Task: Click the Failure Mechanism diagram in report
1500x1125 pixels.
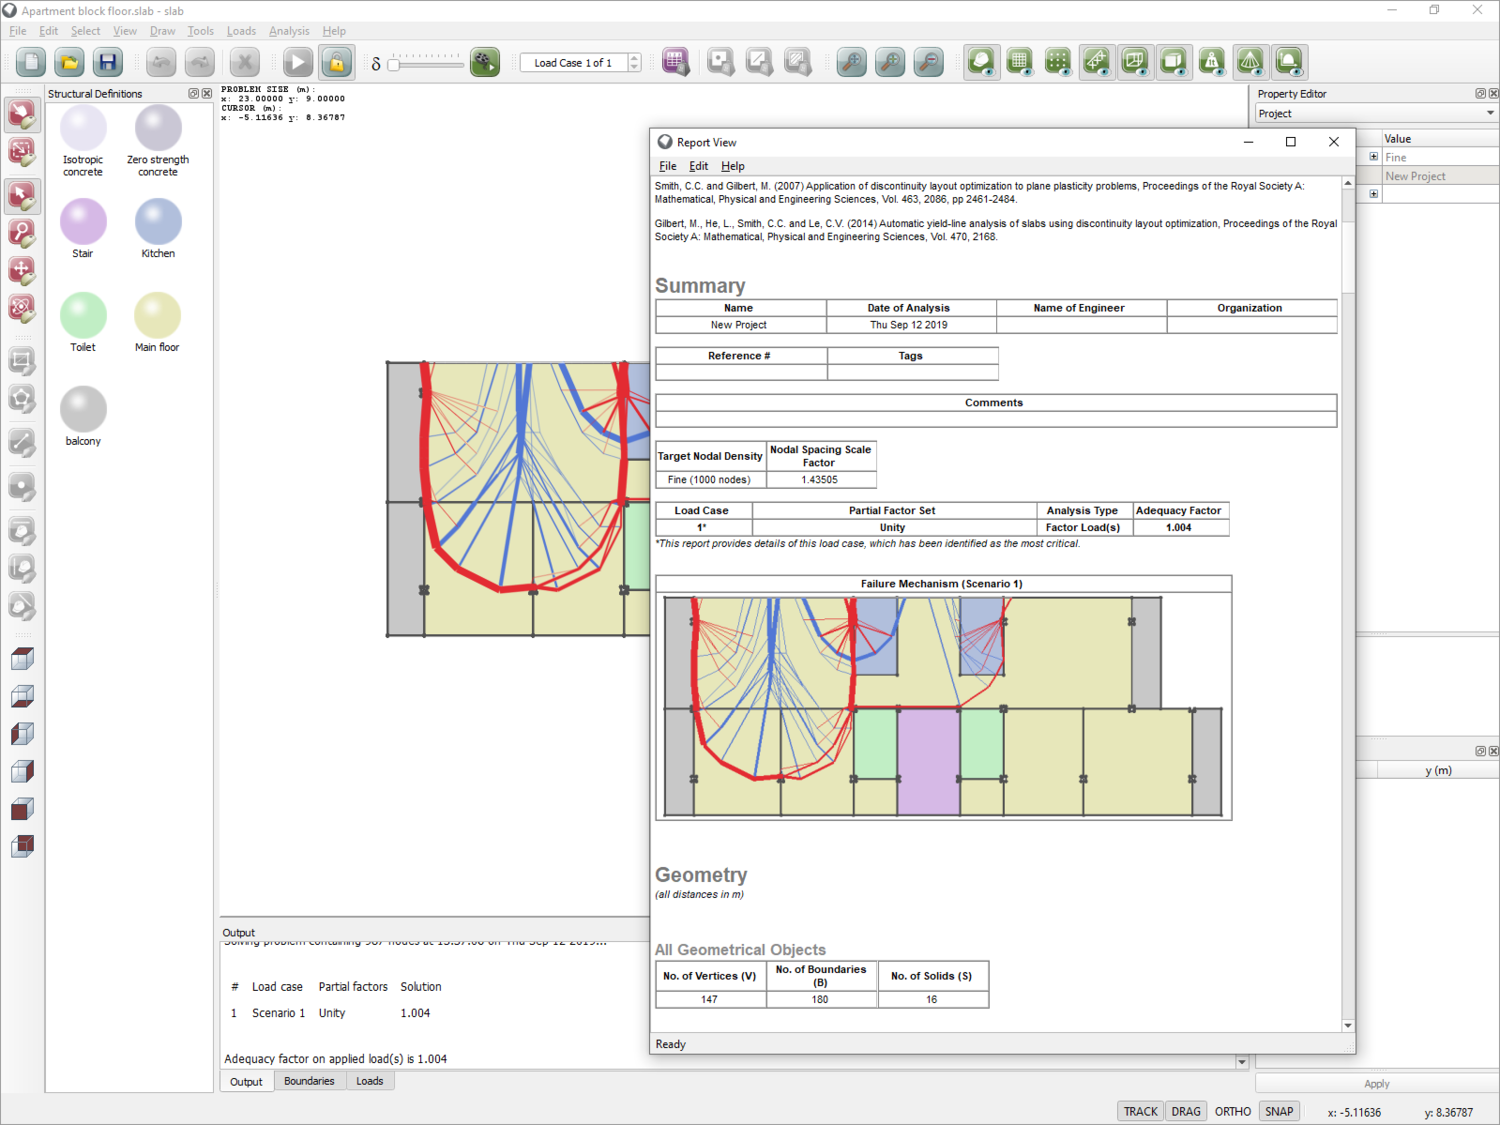Action: coord(943,706)
